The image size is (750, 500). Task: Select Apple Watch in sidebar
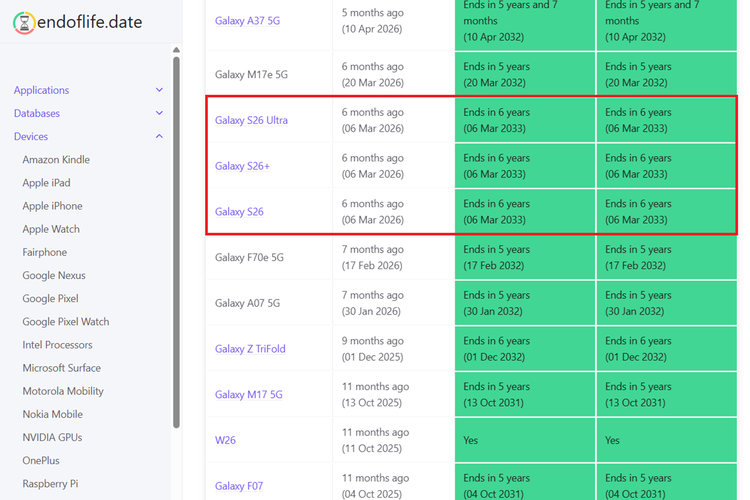click(x=51, y=229)
